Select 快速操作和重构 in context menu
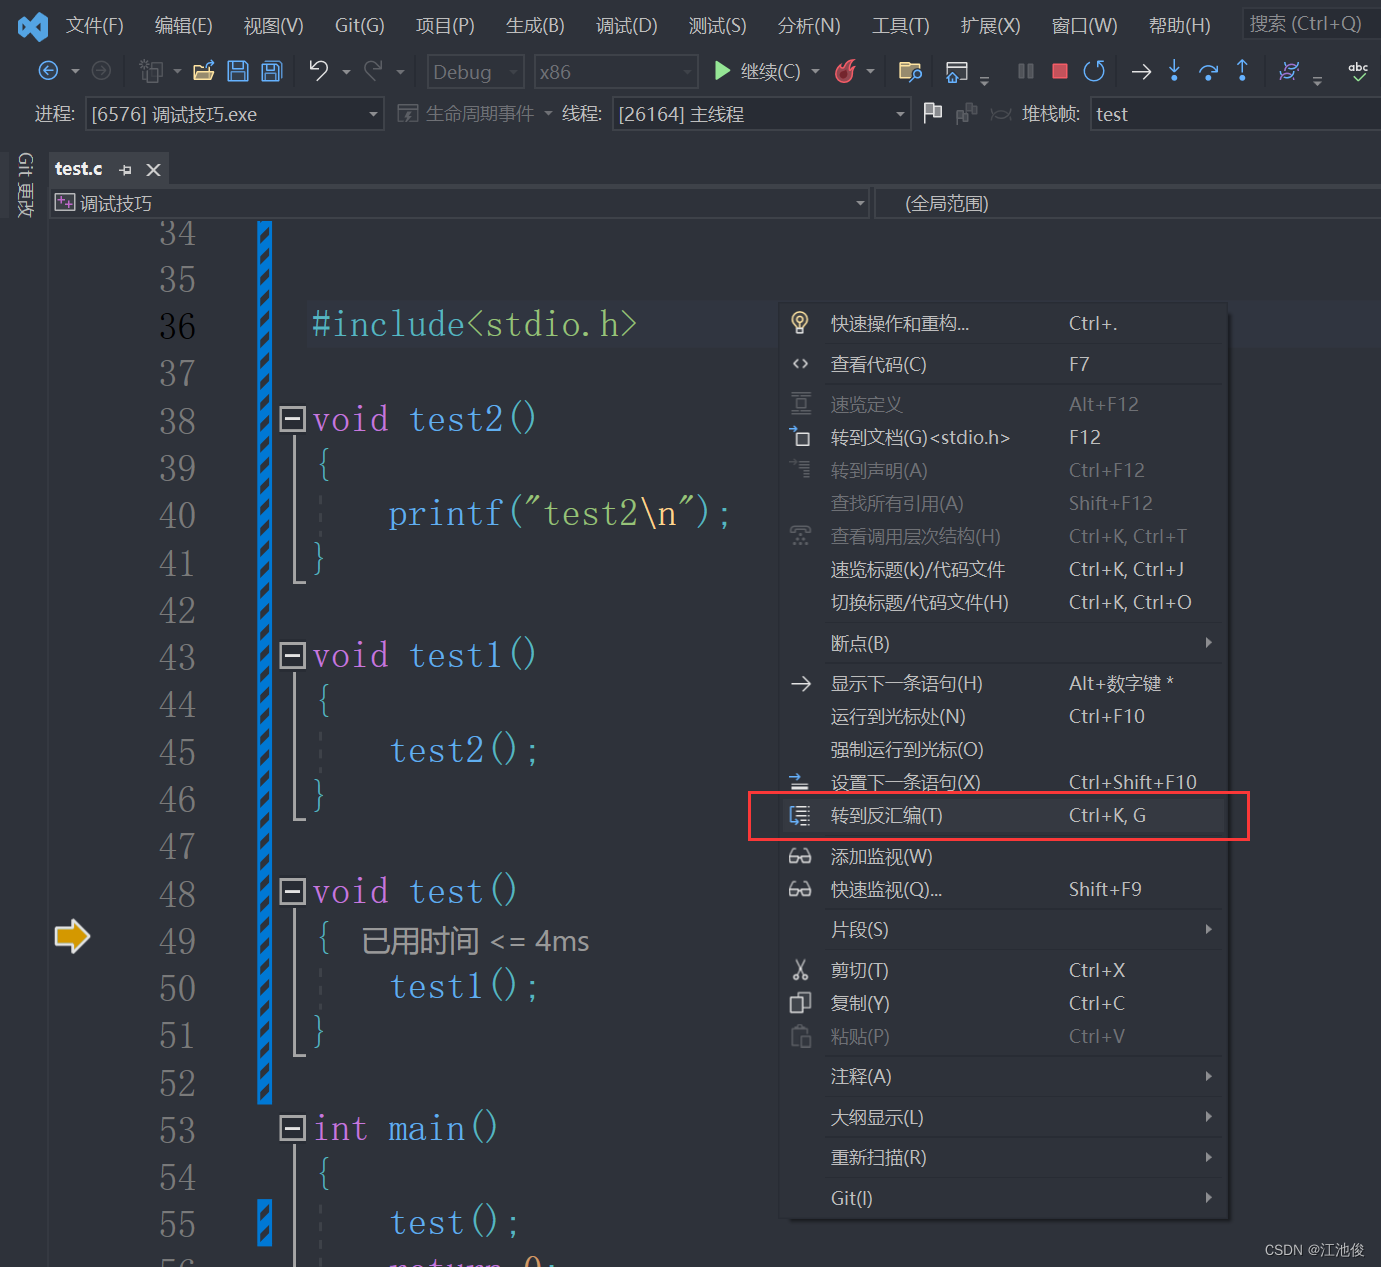Screen dimensions: 1381x1267 [x=1004, y=324]
